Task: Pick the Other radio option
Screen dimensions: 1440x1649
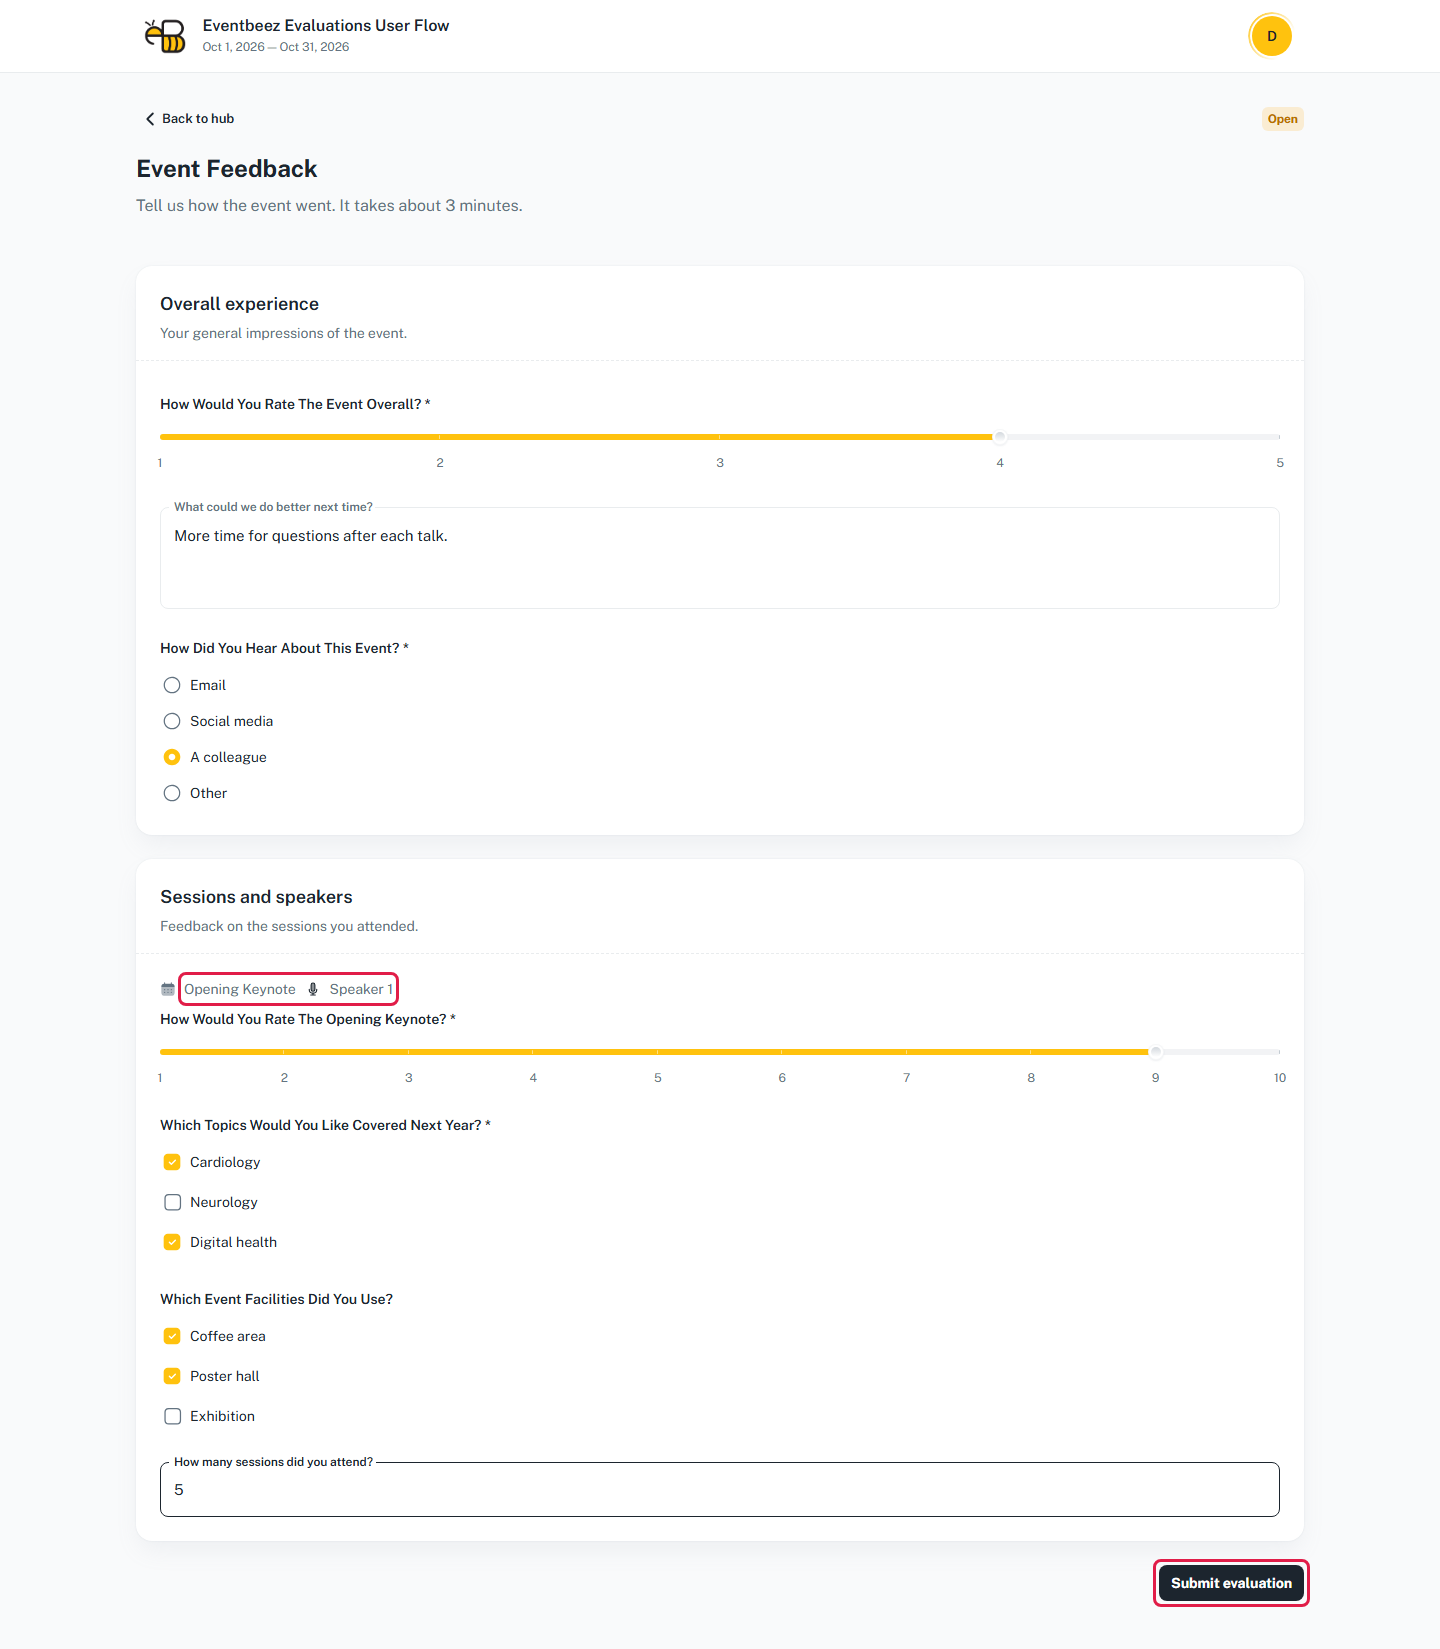Action: click(172, 793)
